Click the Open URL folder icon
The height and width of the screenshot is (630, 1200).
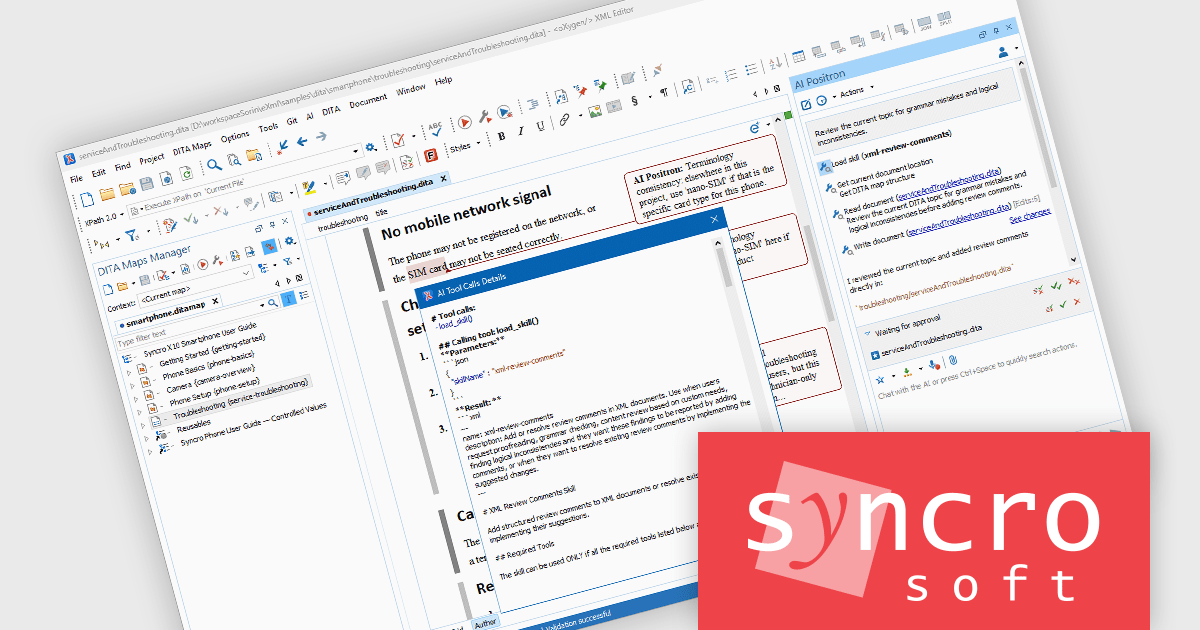126,188
